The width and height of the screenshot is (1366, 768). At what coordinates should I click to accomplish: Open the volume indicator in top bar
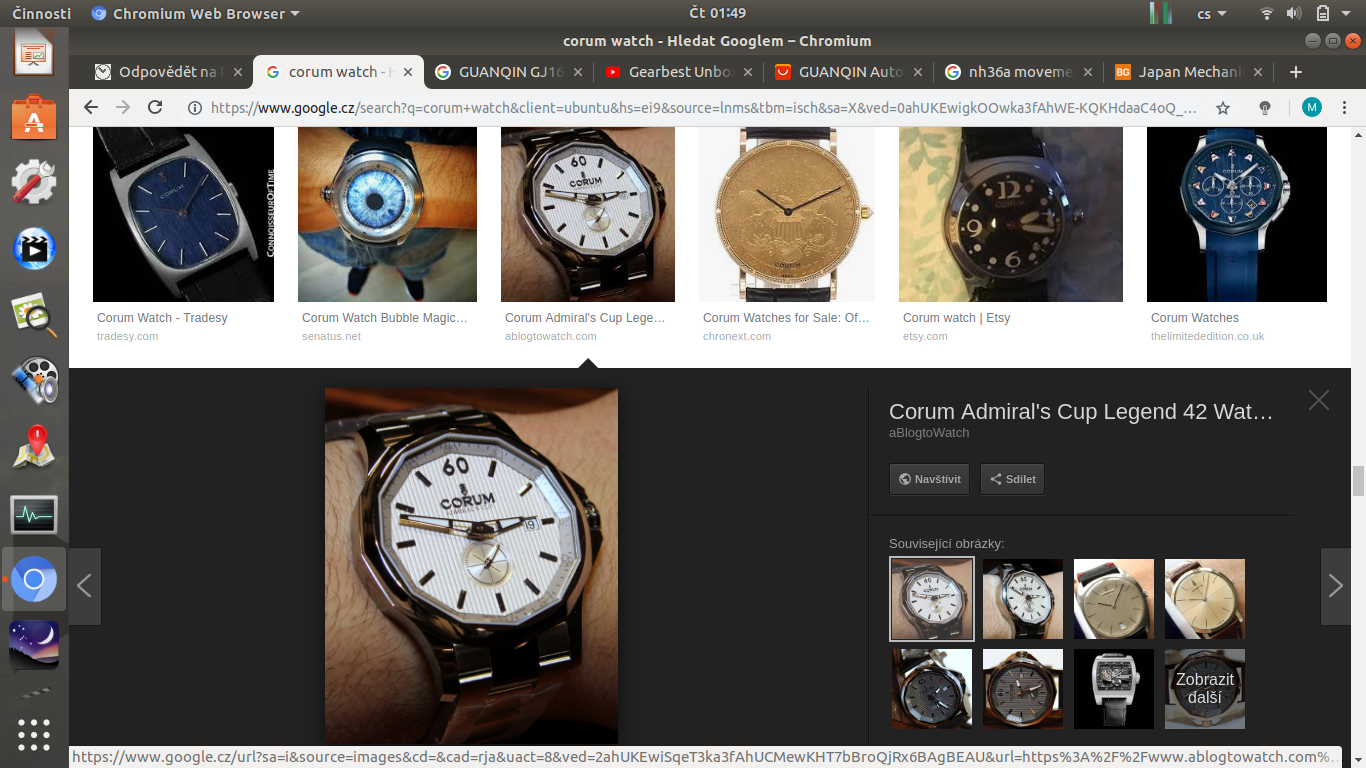[1294, 13]
